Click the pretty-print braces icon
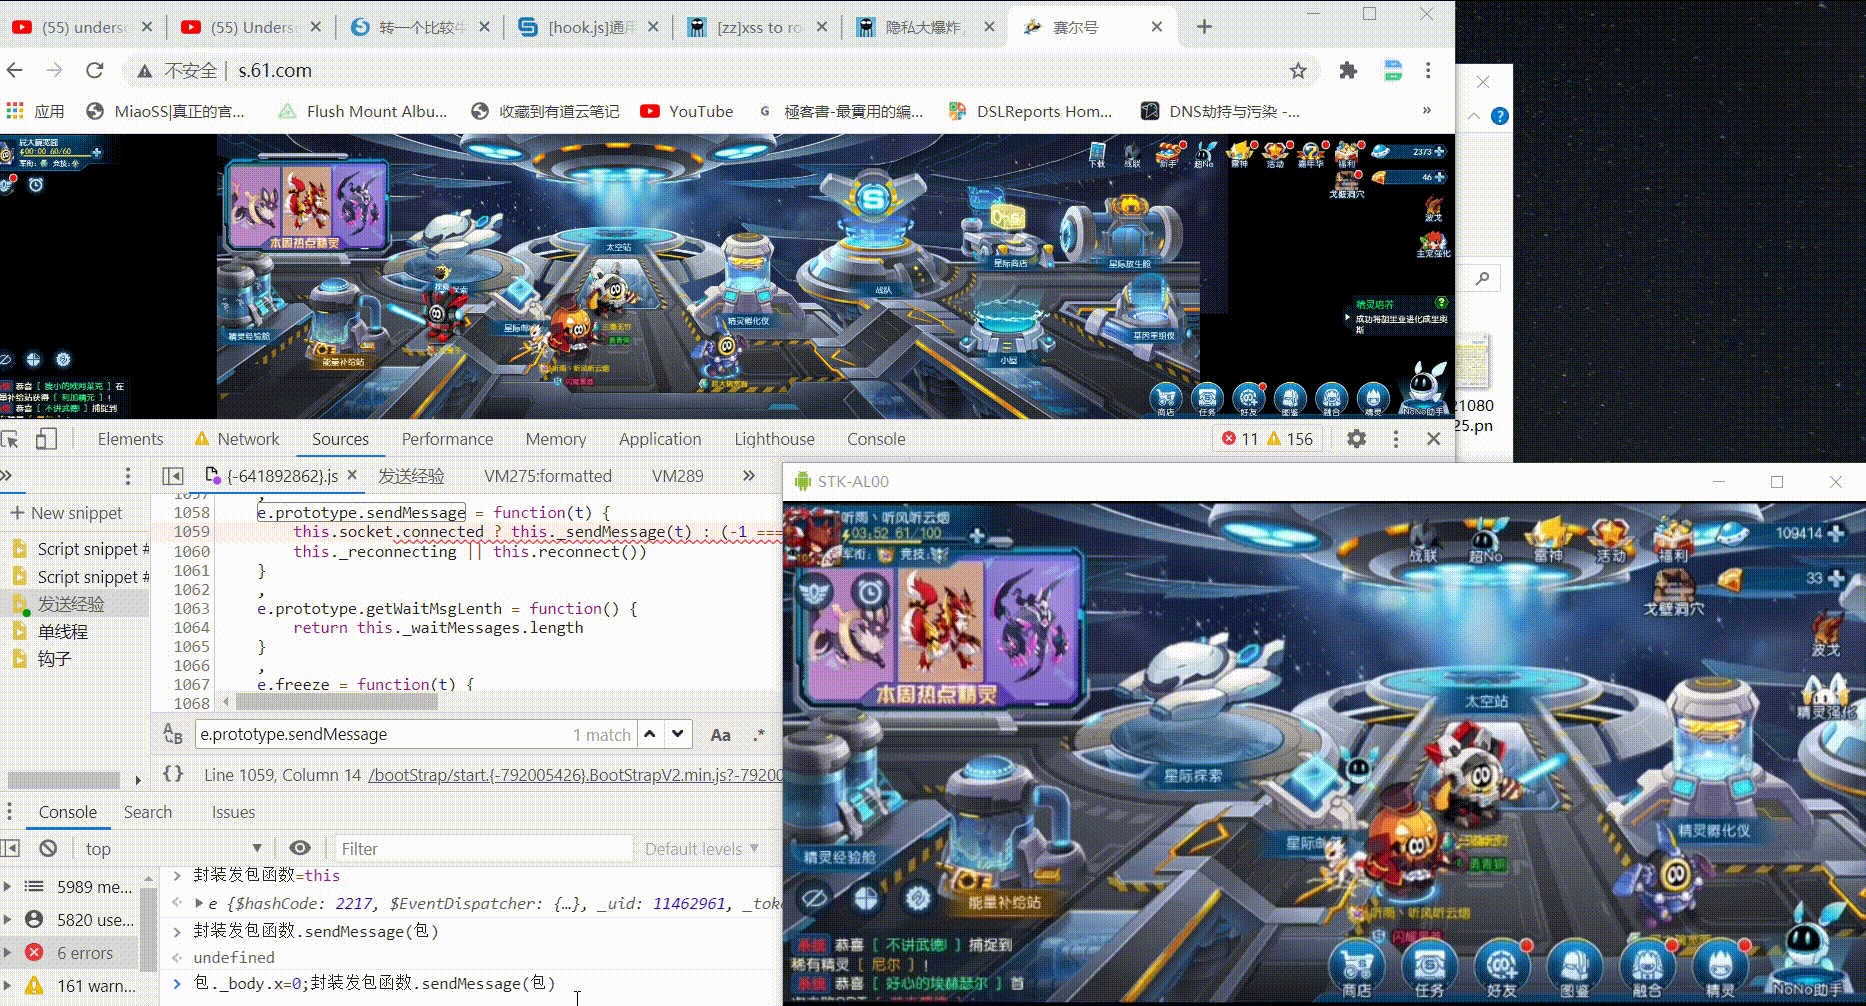 point(173,774)
